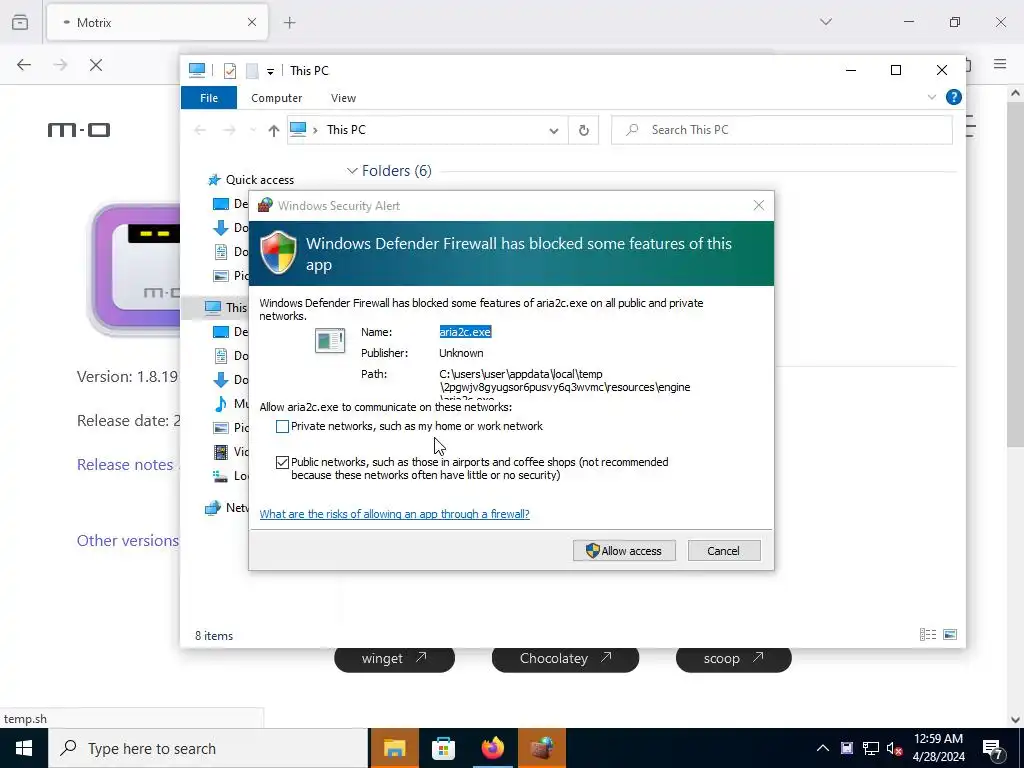Click the muted volume tray icon

pos(895,748)
